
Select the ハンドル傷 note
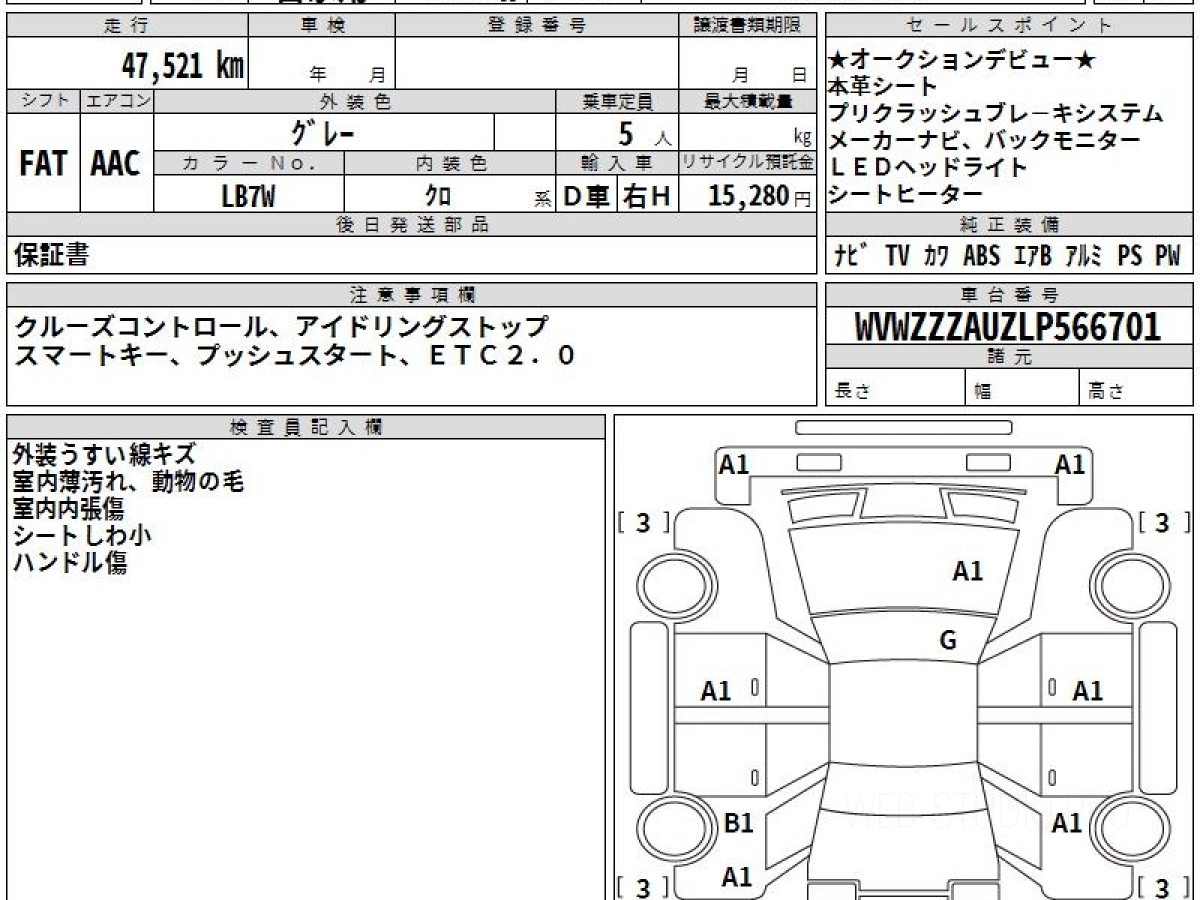pyautogui.click(x=69, y=562)
